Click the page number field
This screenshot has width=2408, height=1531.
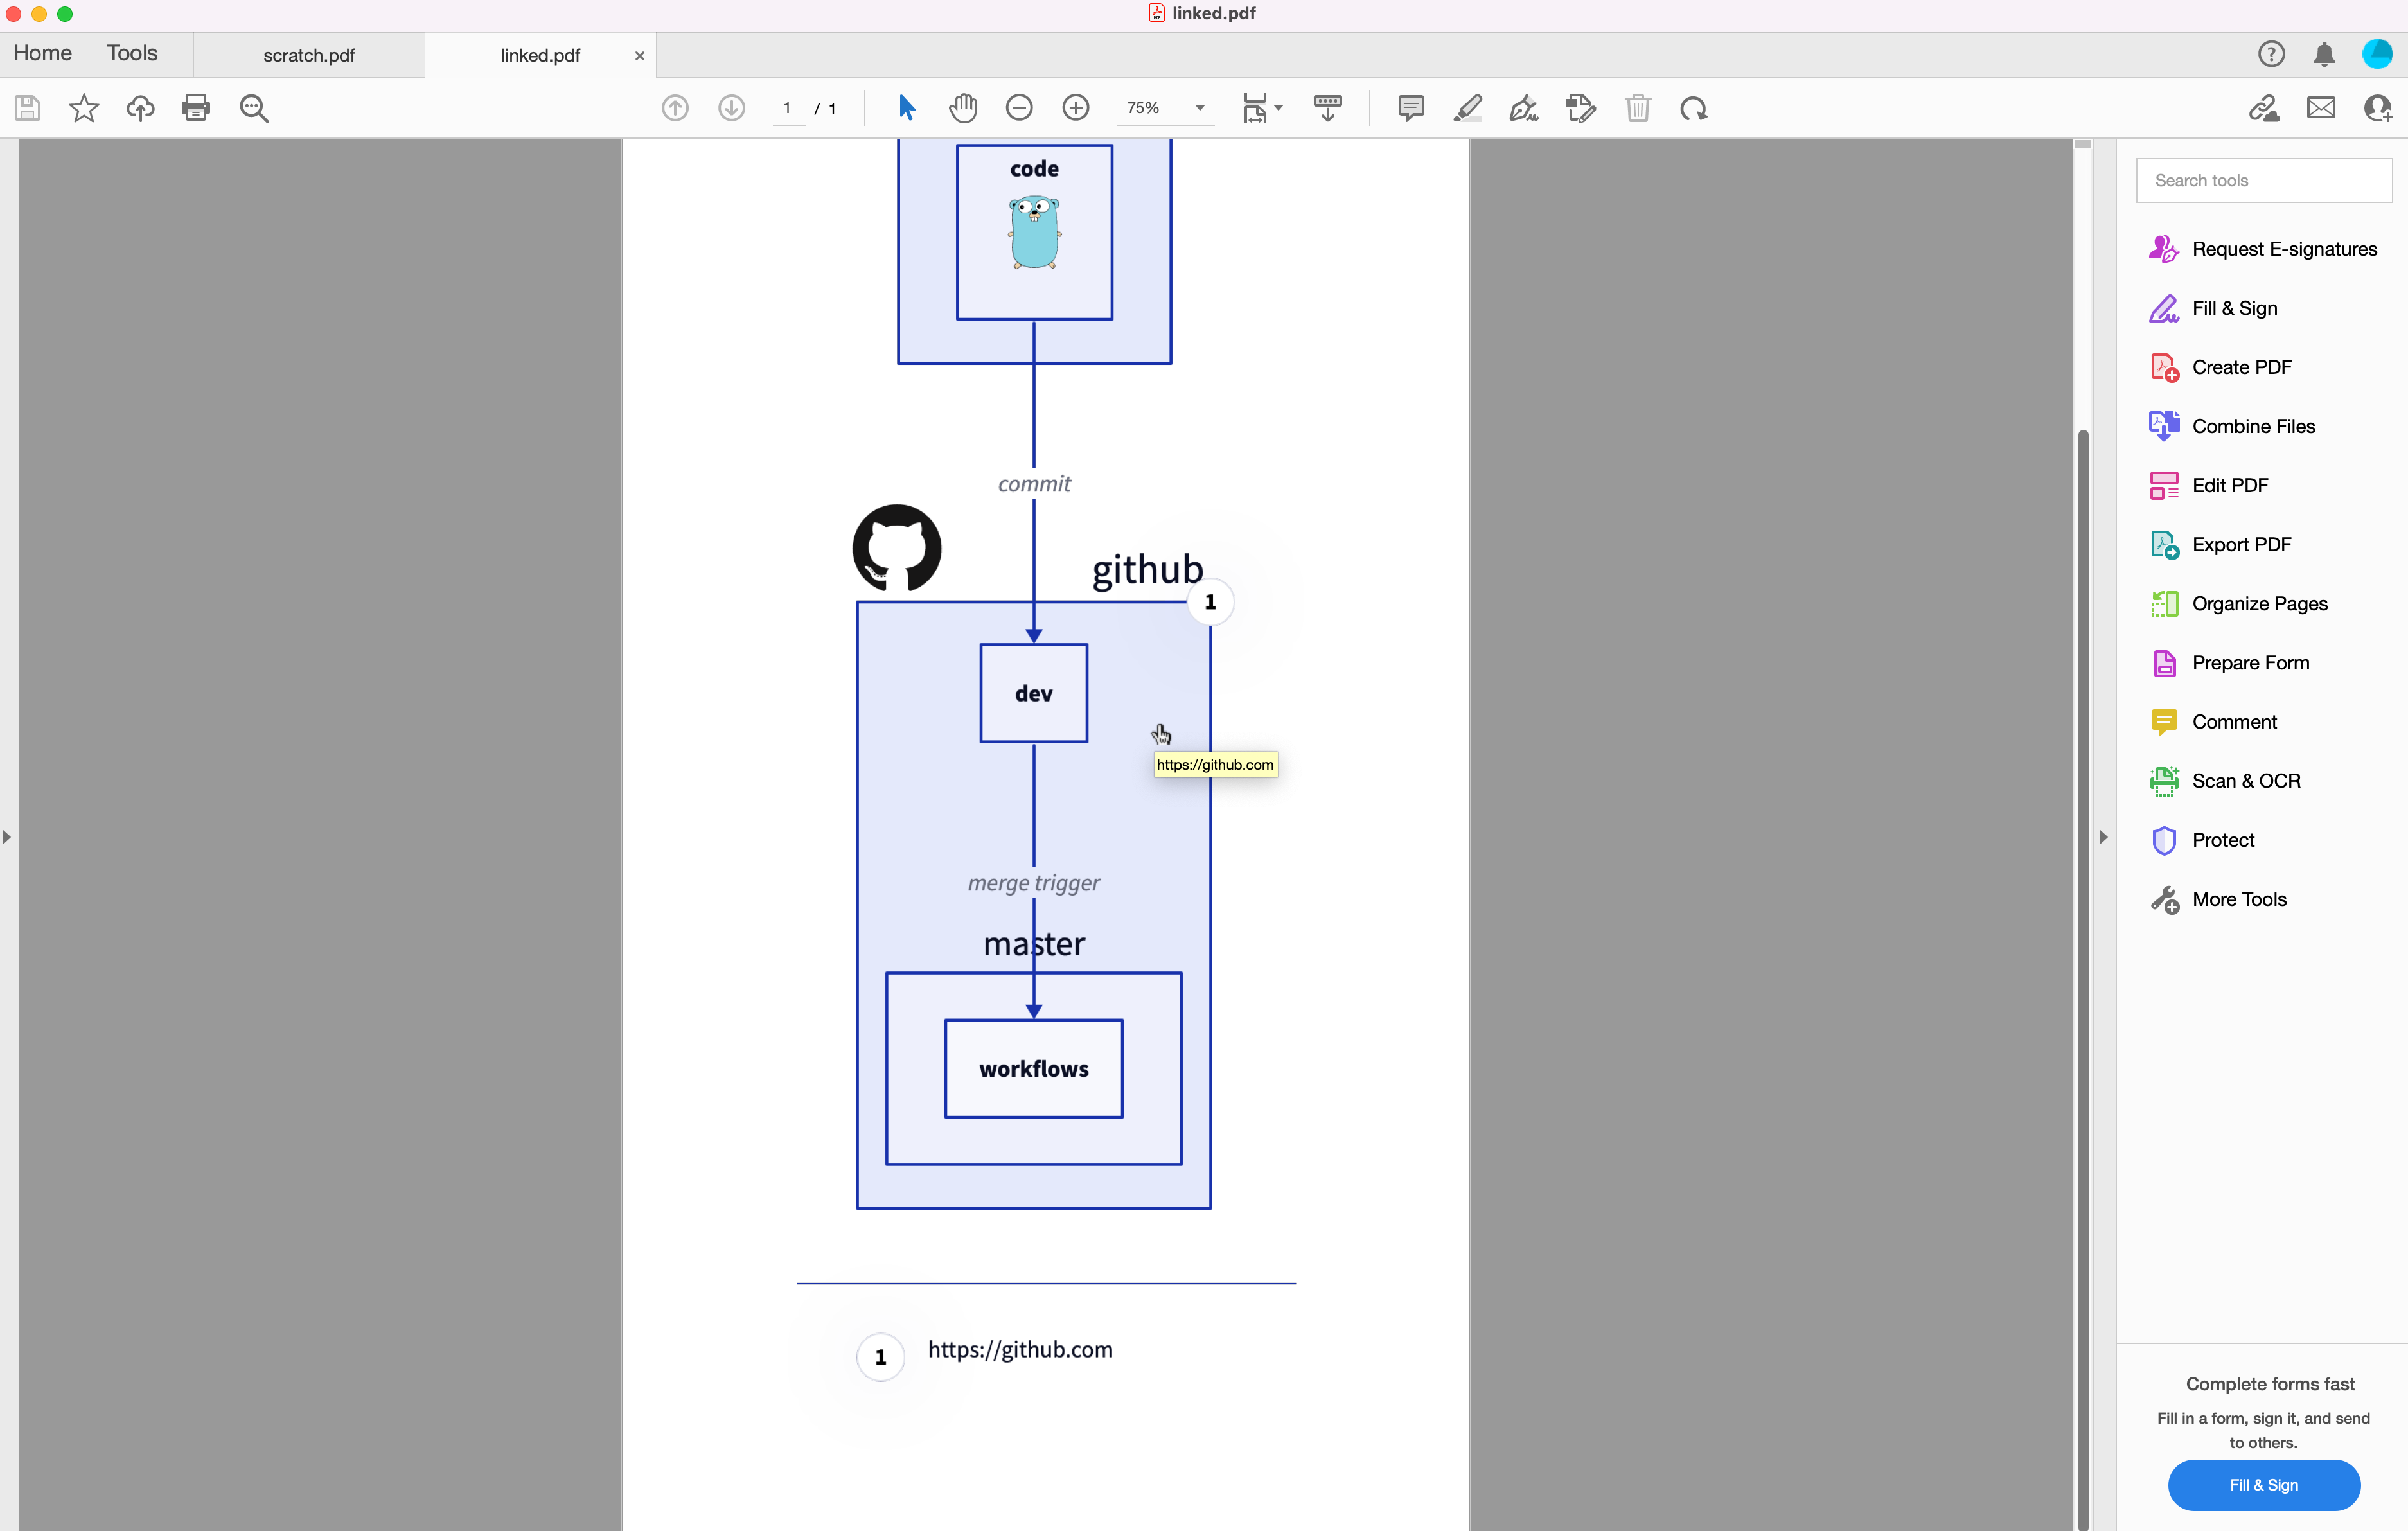tap(788, 108)
